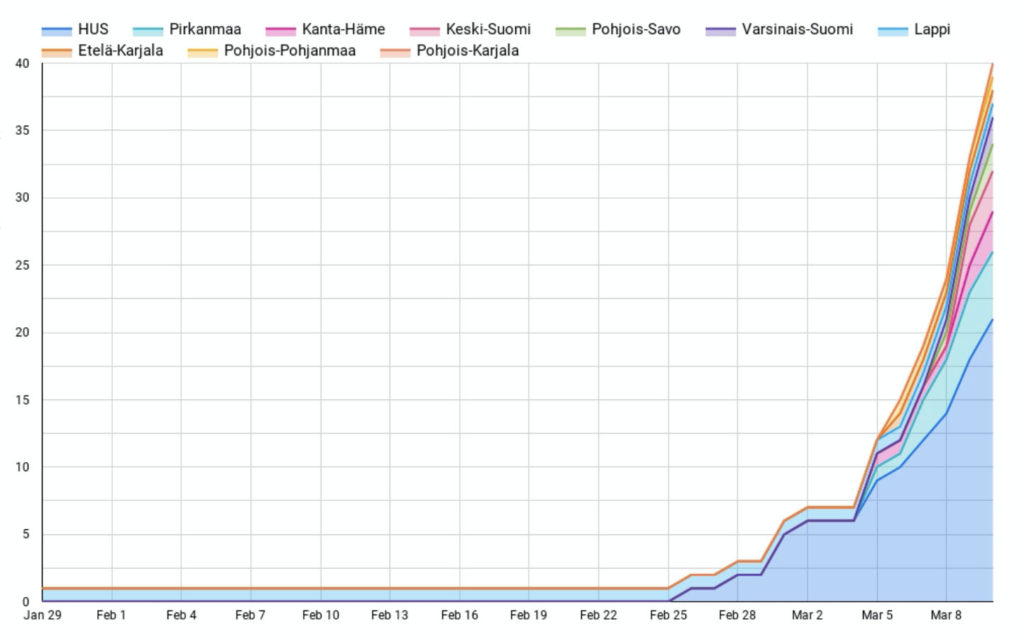Select the Varsinais-Suomi legend swatch

[x=721, y=31]
